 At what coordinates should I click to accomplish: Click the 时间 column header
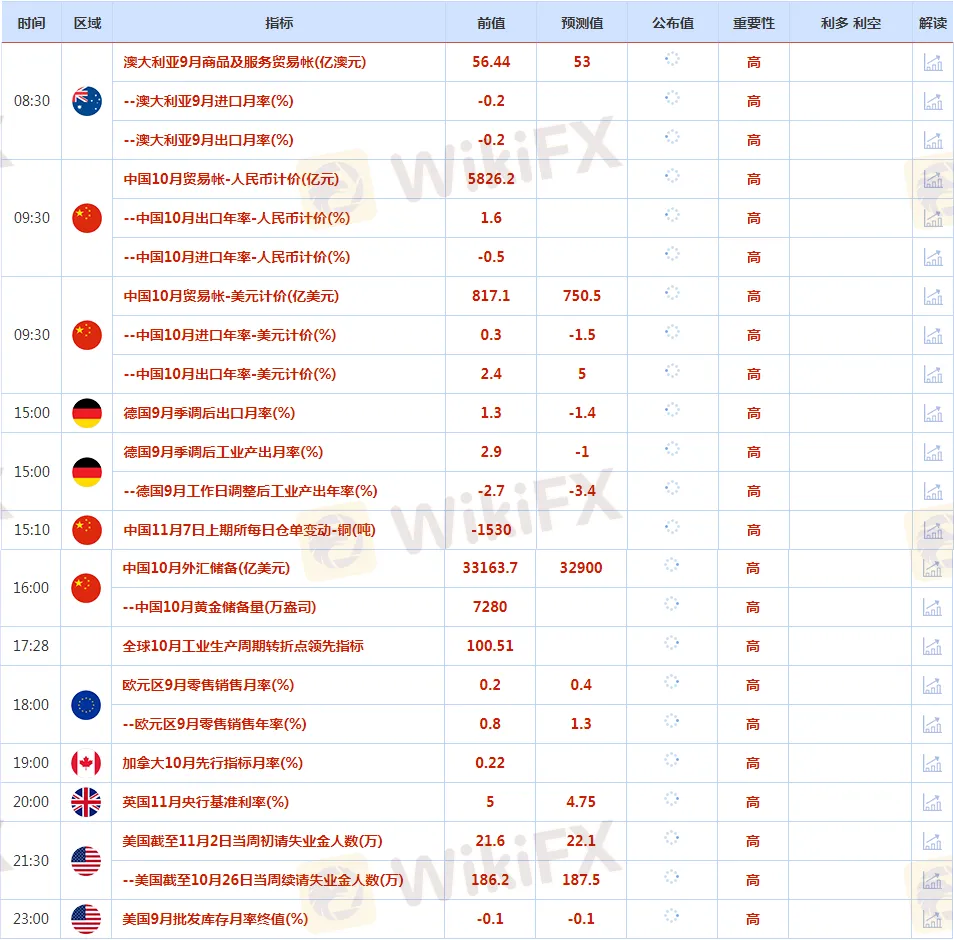[32, 23]
